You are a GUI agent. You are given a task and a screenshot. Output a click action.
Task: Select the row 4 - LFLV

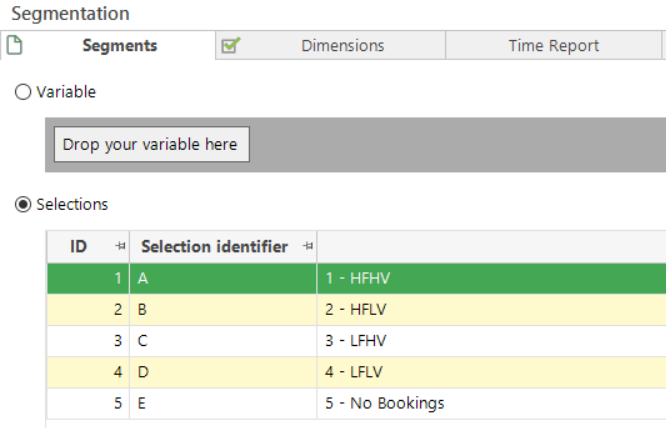356,372
